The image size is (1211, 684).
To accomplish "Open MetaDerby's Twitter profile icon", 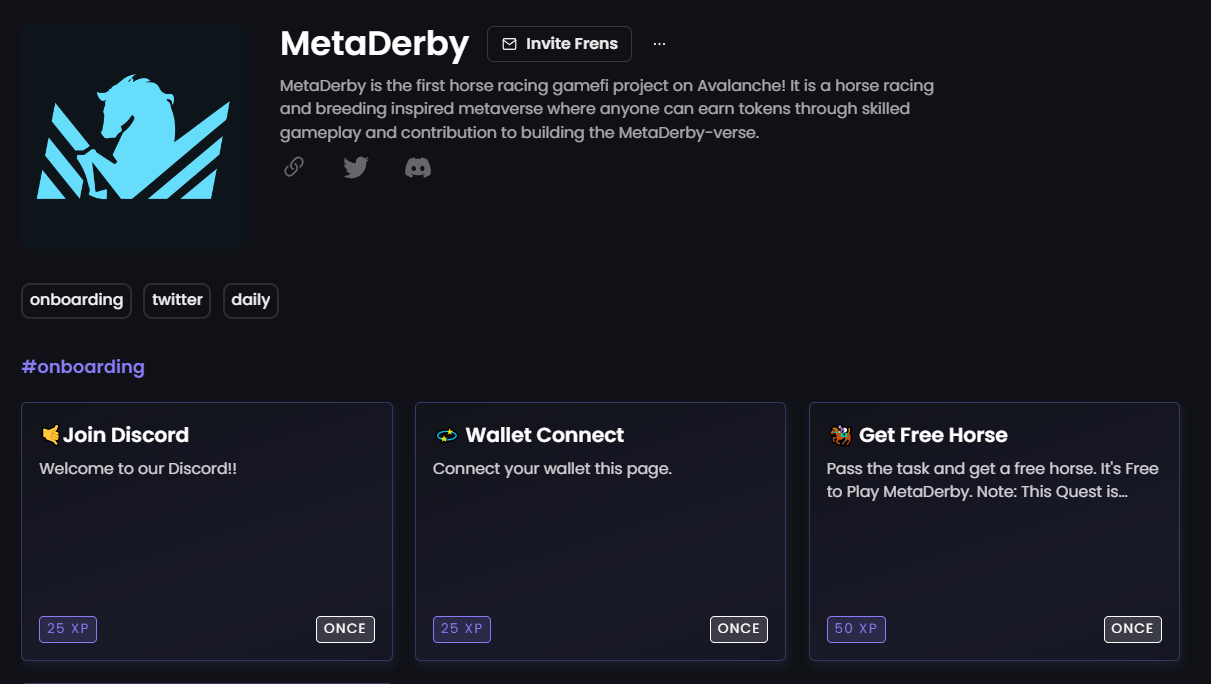I will click(x=355, y=167).
